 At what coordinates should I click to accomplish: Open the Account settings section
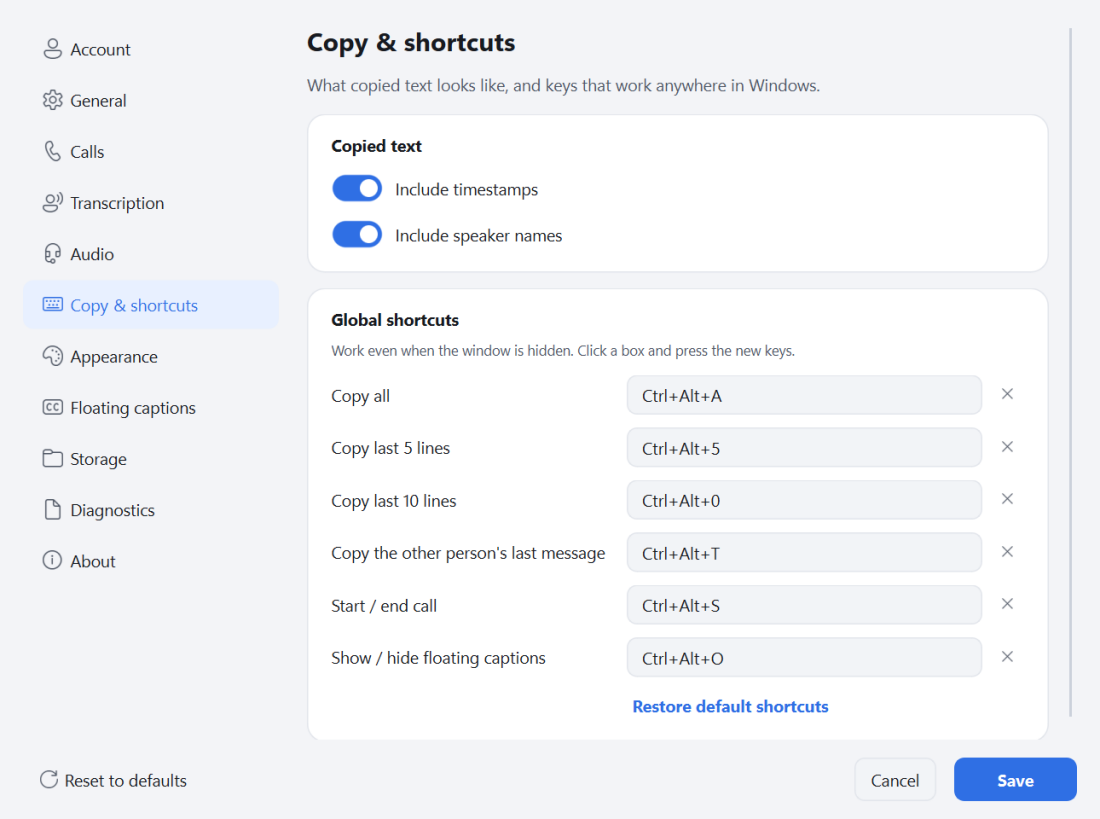pos(151,49)
